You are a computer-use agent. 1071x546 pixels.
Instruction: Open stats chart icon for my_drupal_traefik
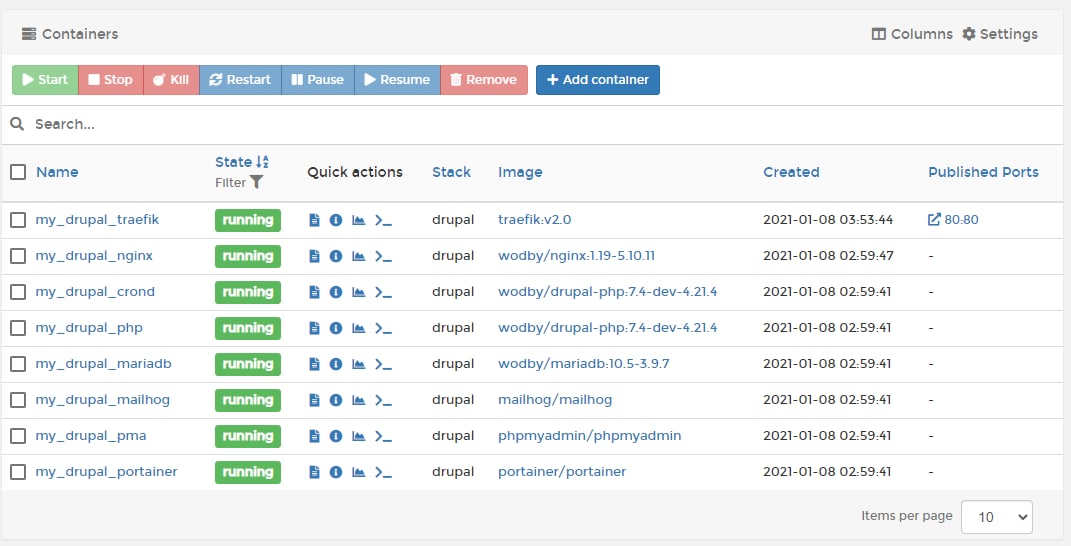coord(359,220)
